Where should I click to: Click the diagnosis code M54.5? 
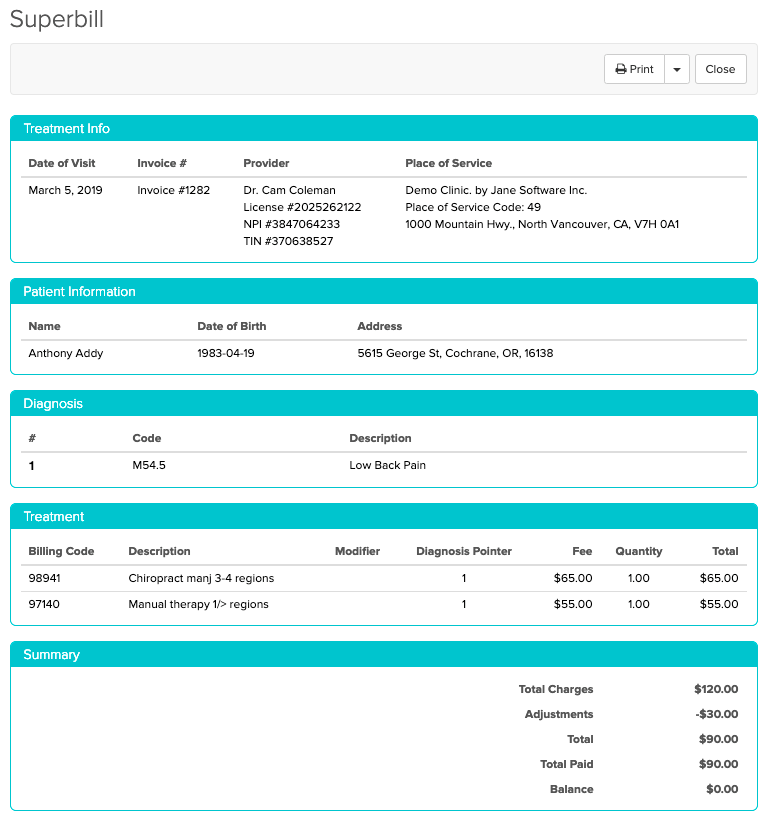click(149, 465)
